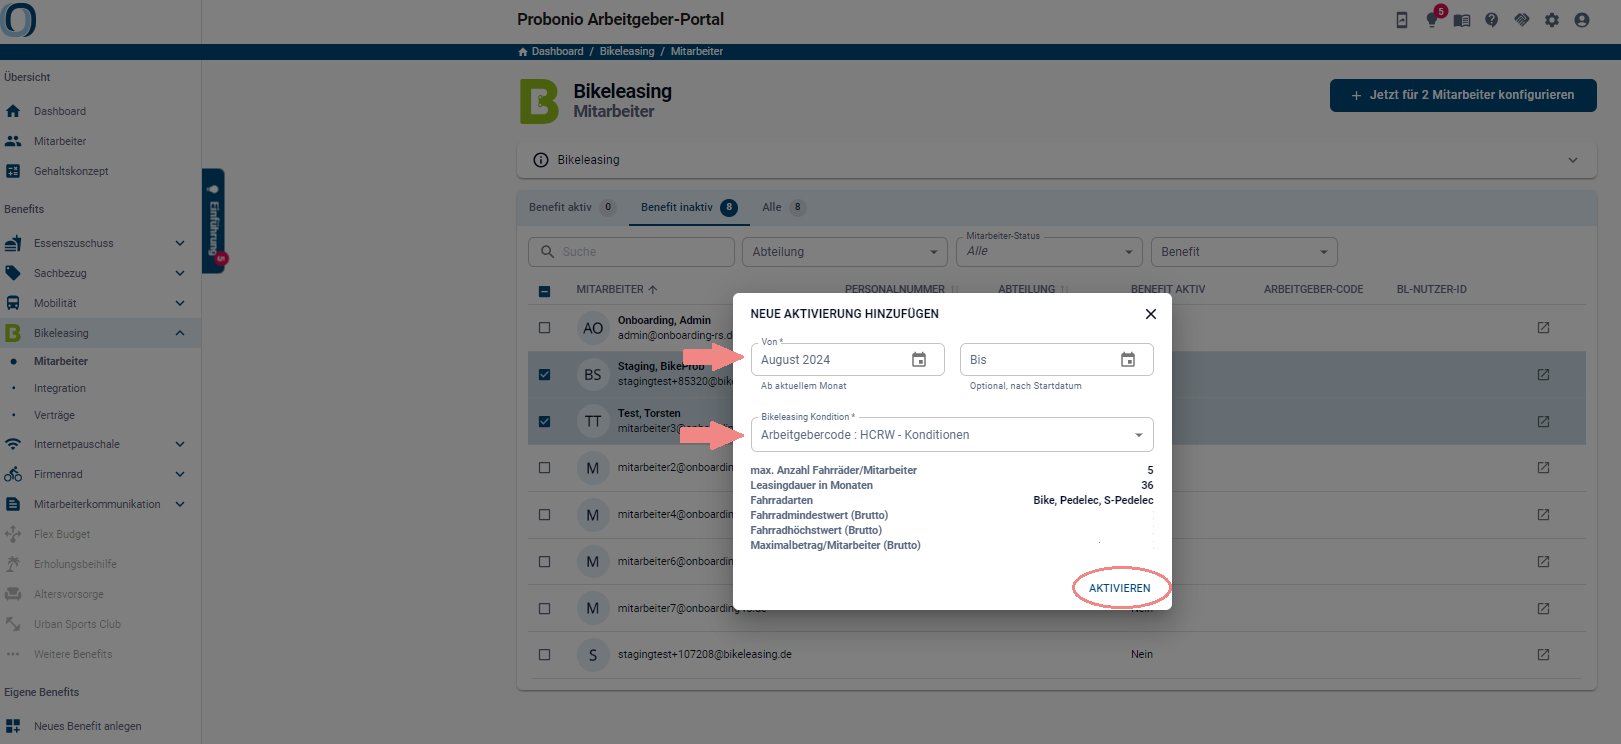1621x744 pixels.
Task: Click the home icon in the breadcrumb
Action: [x=523, y=52]
